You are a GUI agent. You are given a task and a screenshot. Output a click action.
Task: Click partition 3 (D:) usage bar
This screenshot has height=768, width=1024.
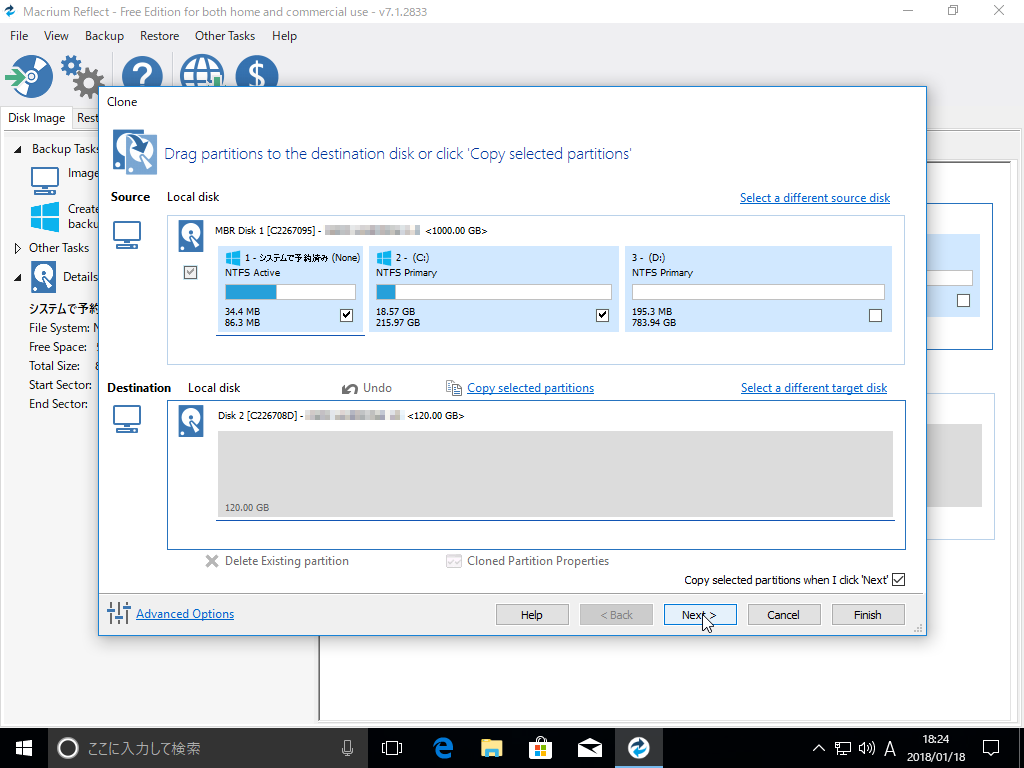click(758, 292)
